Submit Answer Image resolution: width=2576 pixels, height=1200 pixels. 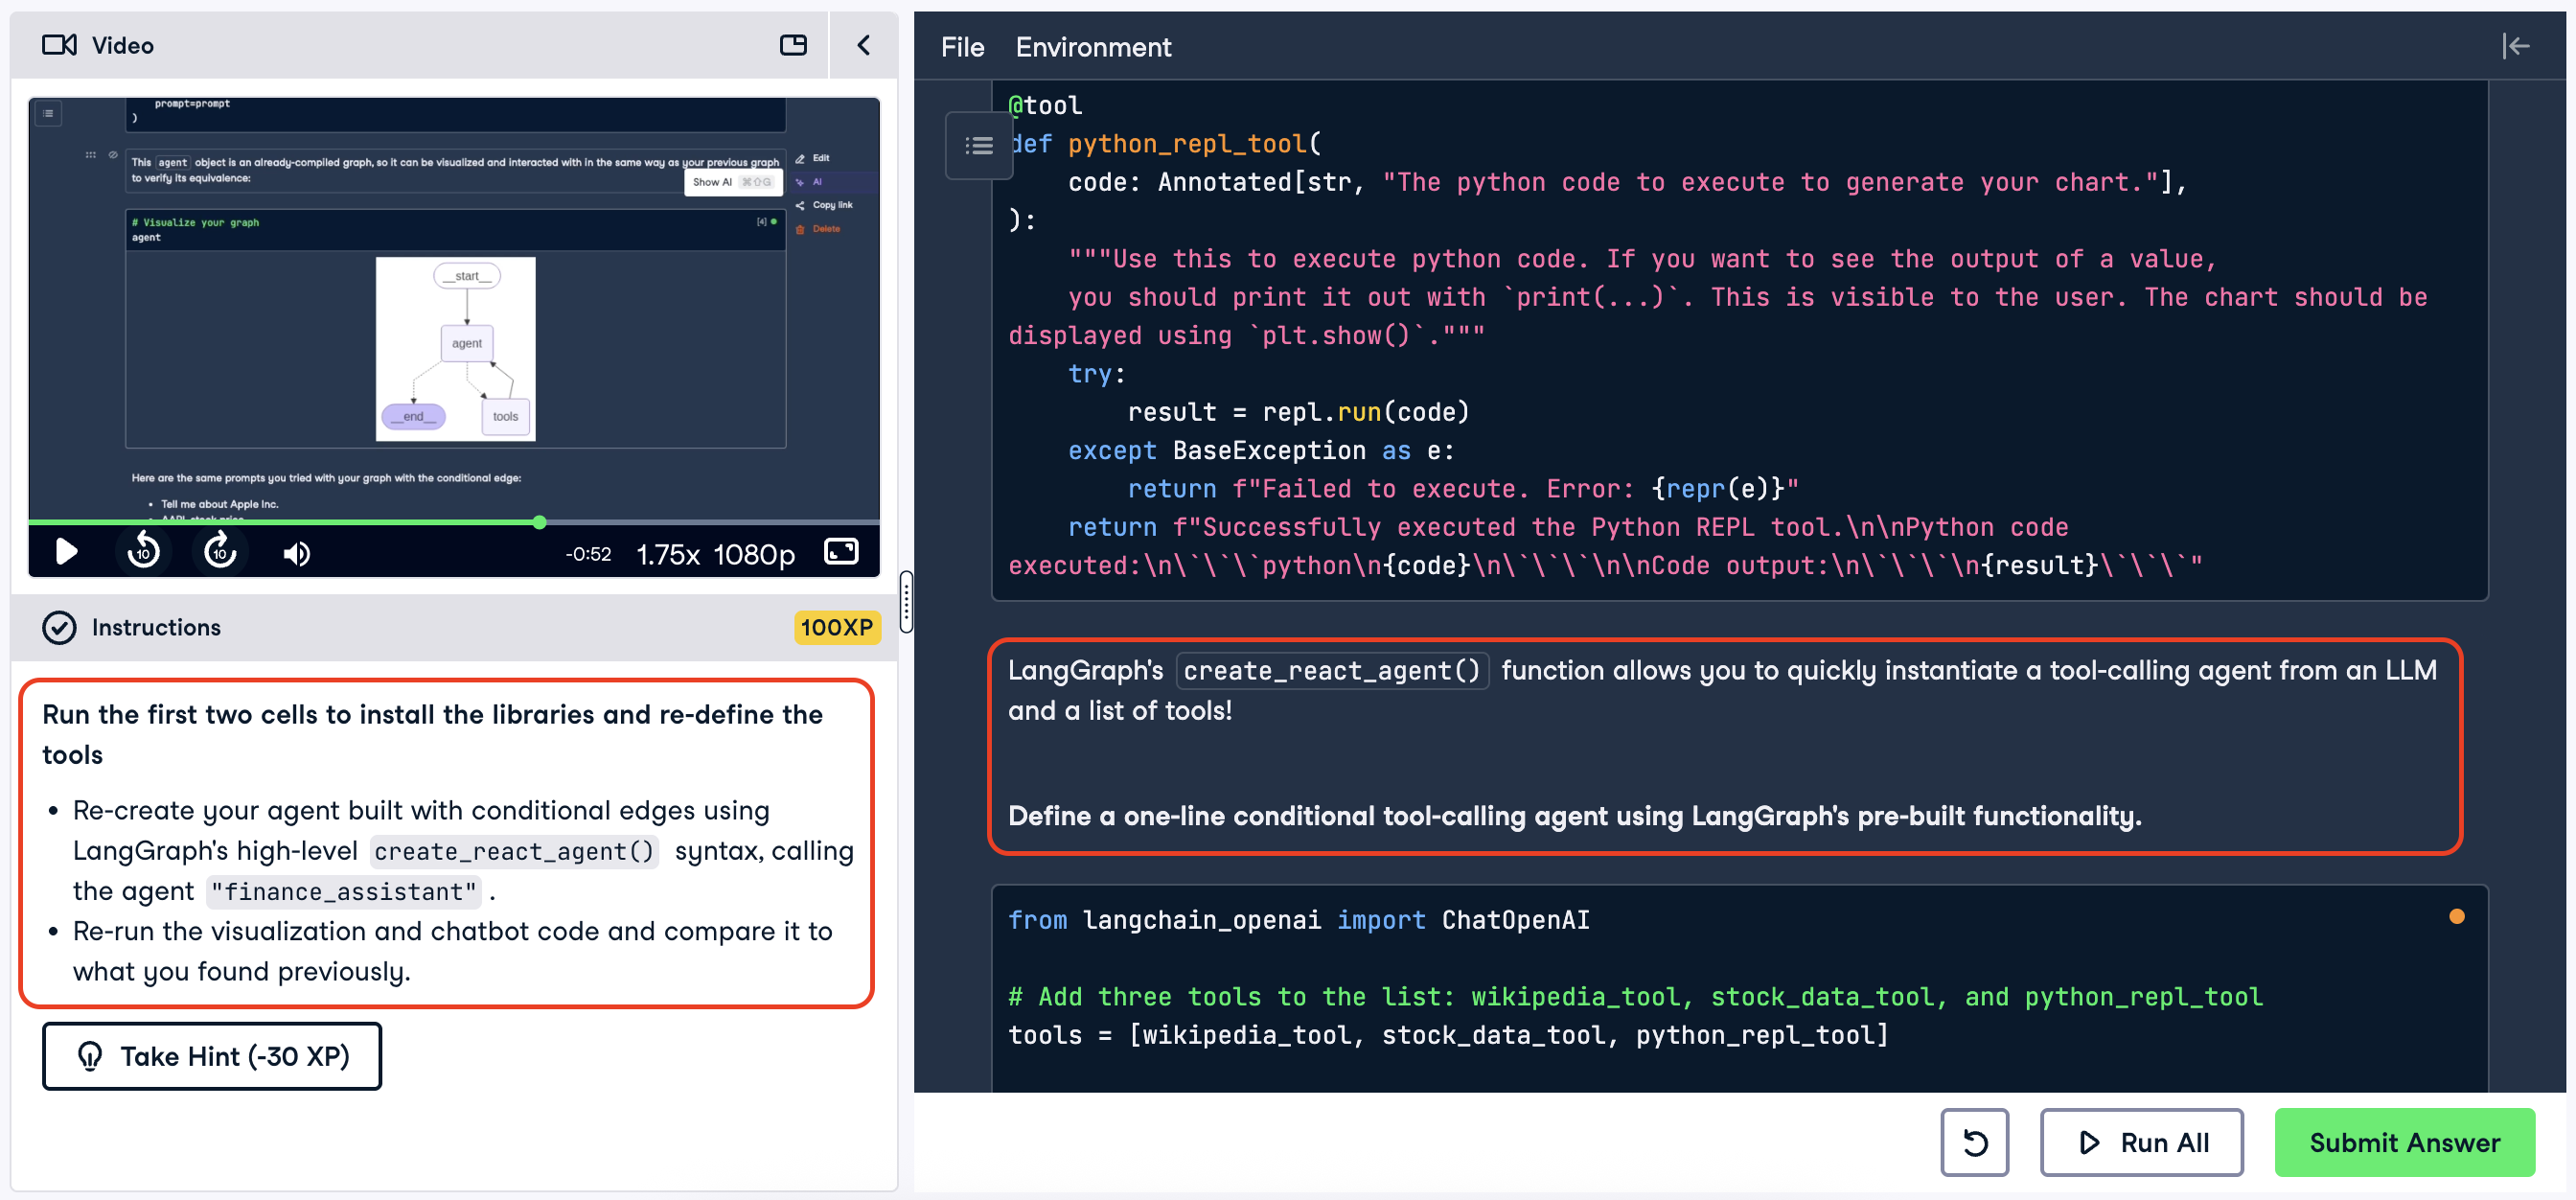2404,1142
